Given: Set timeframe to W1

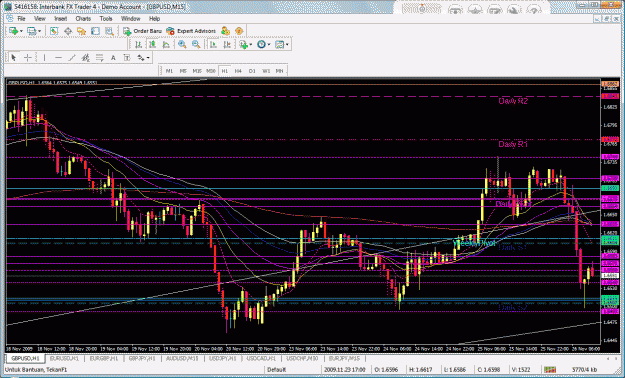Looking at the screenshot, I should tap(266, 71).
